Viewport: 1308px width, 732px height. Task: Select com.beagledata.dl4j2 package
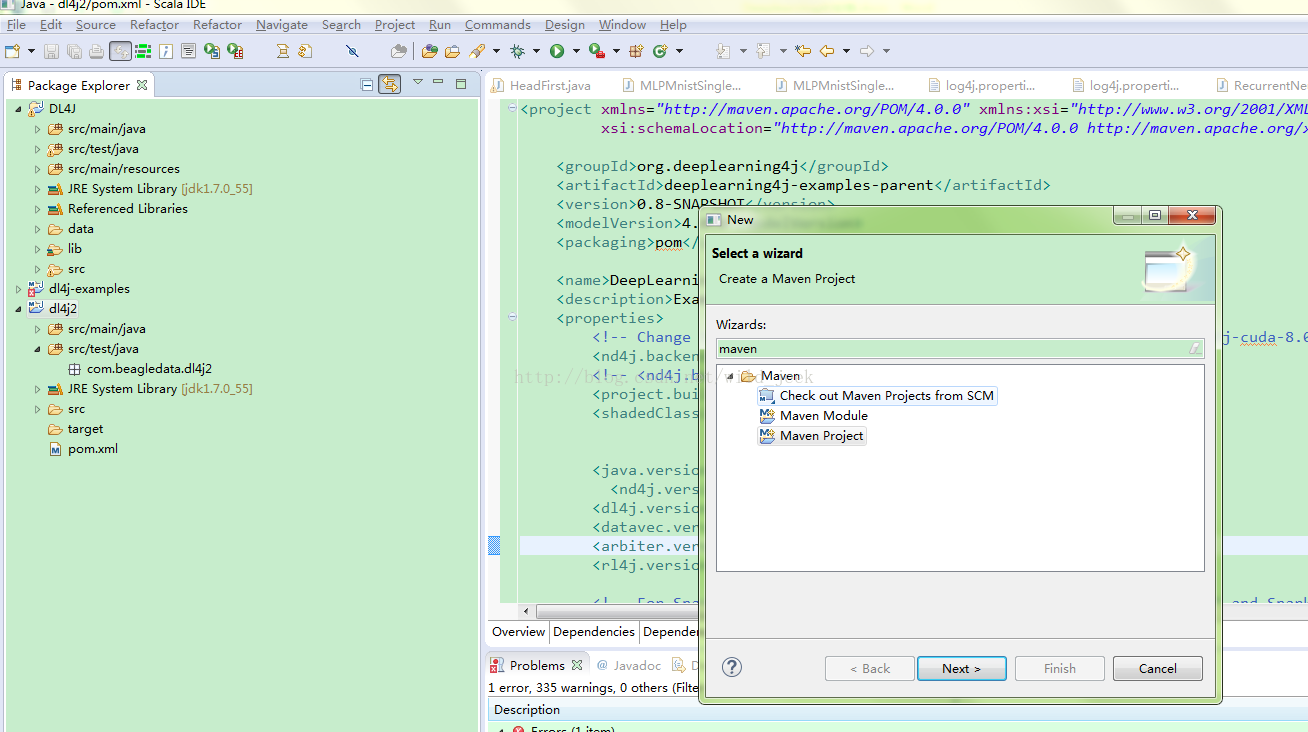pyautogui.click(x=140, y=369)
